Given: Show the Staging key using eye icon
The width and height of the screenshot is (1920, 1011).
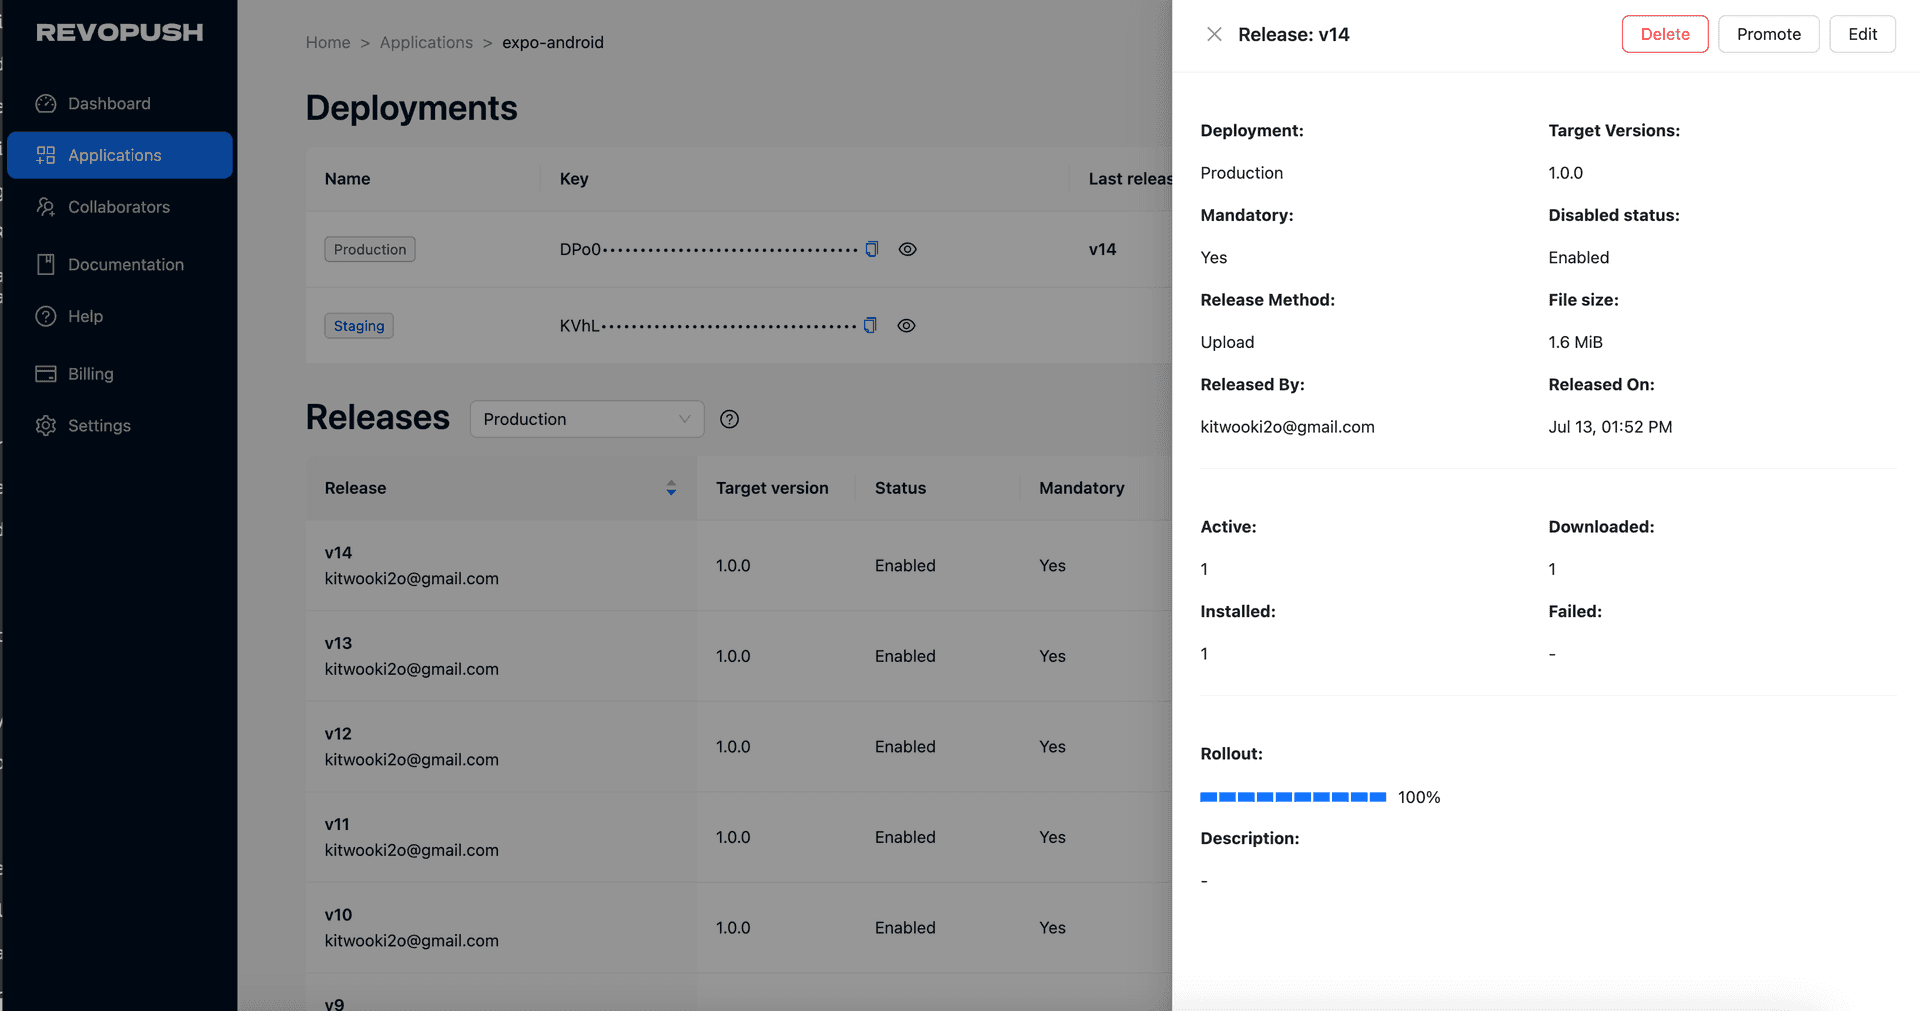Looking at the screenshot, I should tap(906, 326).
